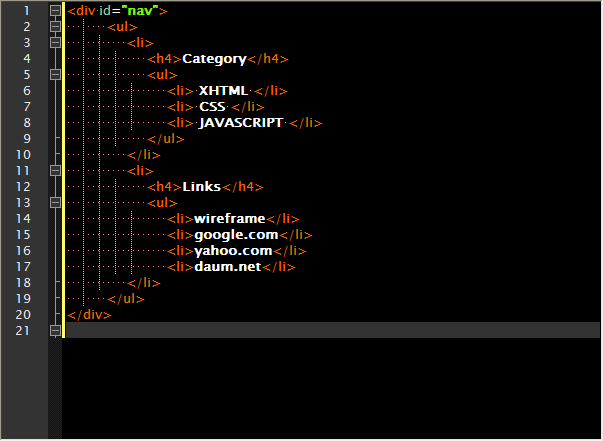The image size is (603, 441).
Task: Click the opening <h4> tag on line 12
Action: (x=165, y=187)
